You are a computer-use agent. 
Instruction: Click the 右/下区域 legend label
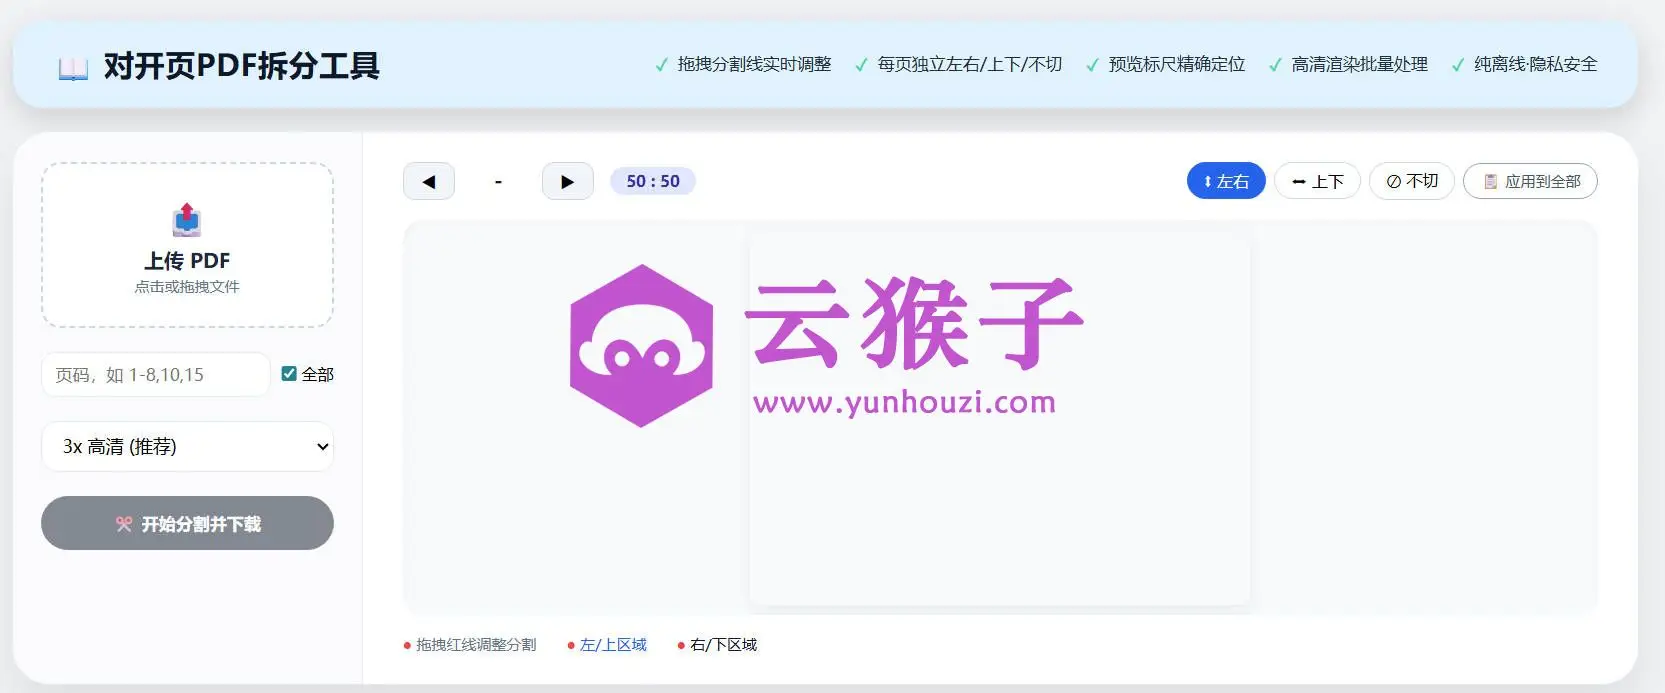723,645
